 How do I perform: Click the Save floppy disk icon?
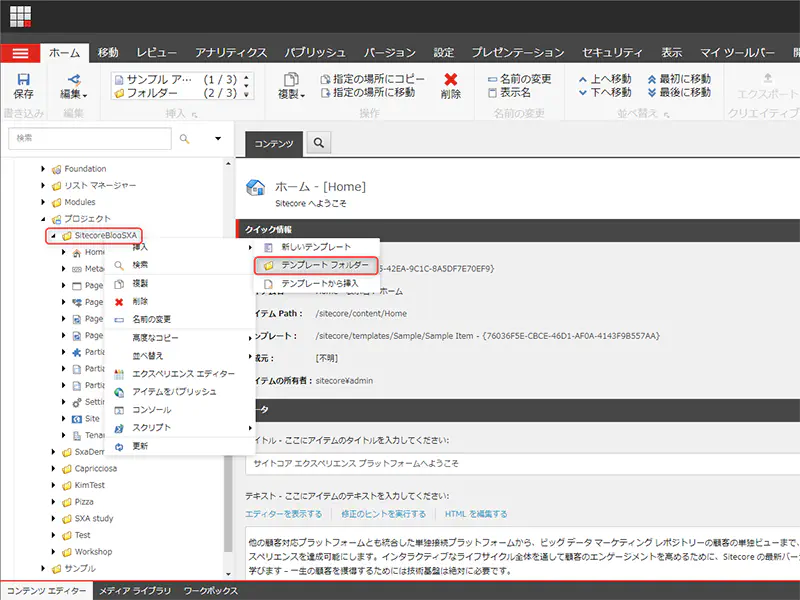tap(23, 79)
